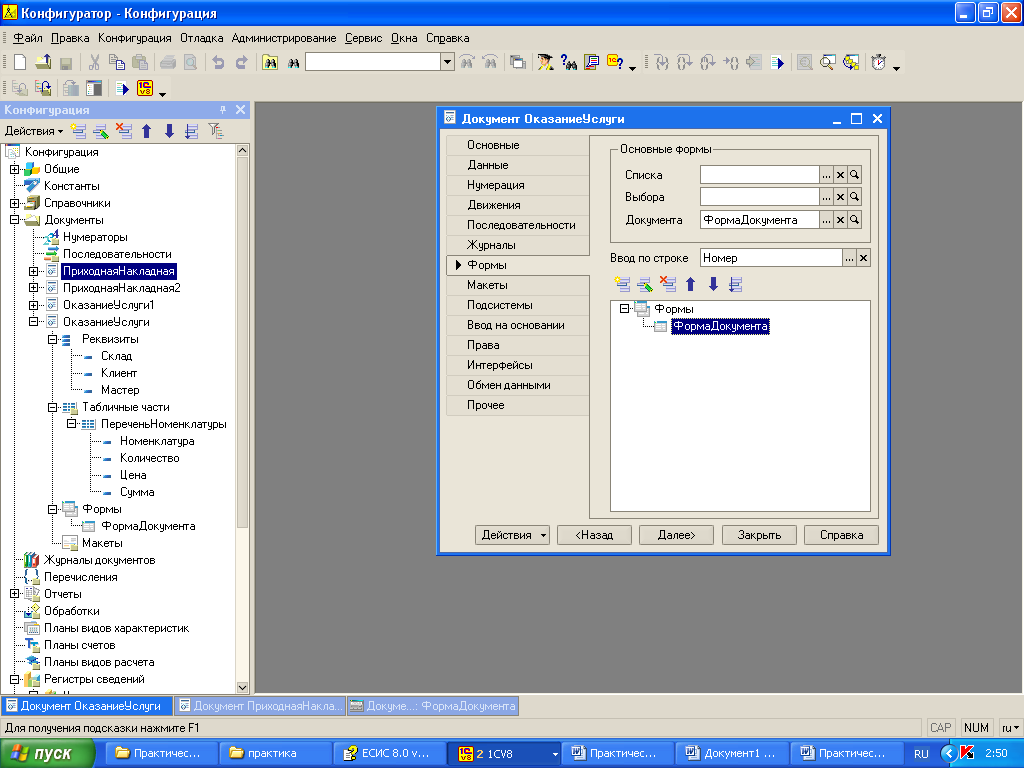Image resolution: width=1024 pixels, height=768 pixels.
Task: Click the Save diskette toolbar icon
Action: (65, 63)
